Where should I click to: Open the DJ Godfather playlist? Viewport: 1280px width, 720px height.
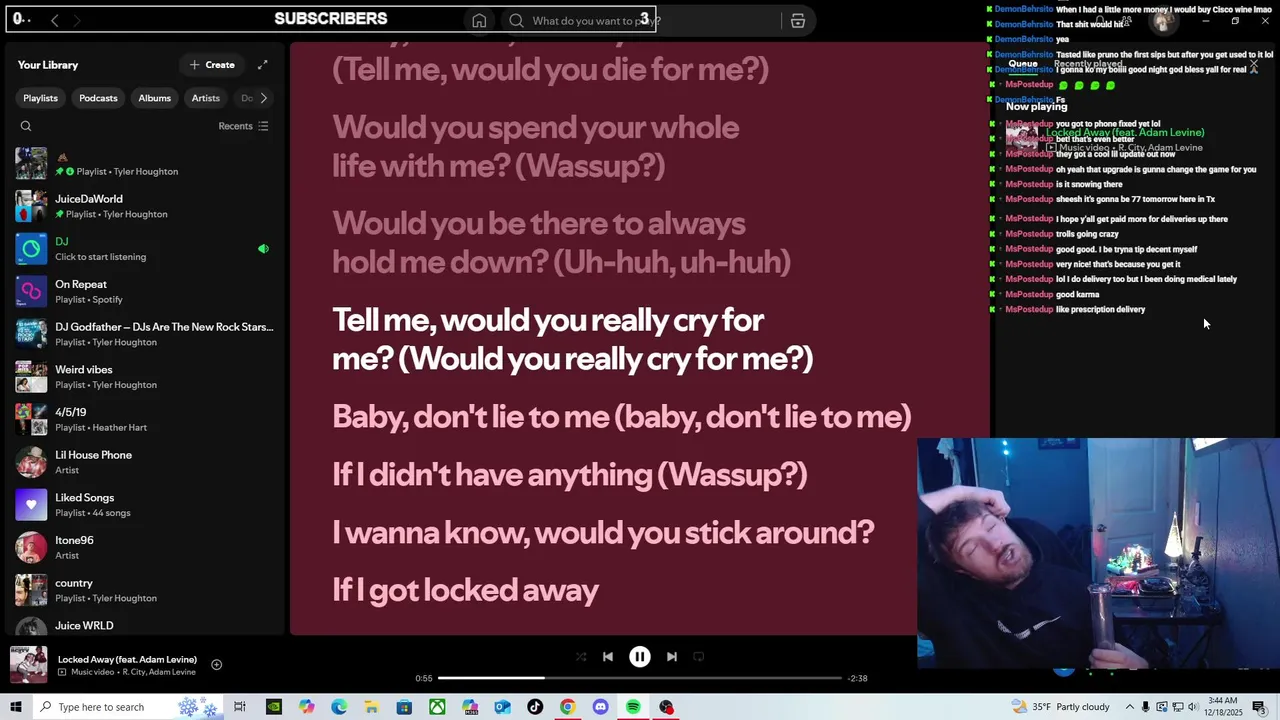(143, 334)
